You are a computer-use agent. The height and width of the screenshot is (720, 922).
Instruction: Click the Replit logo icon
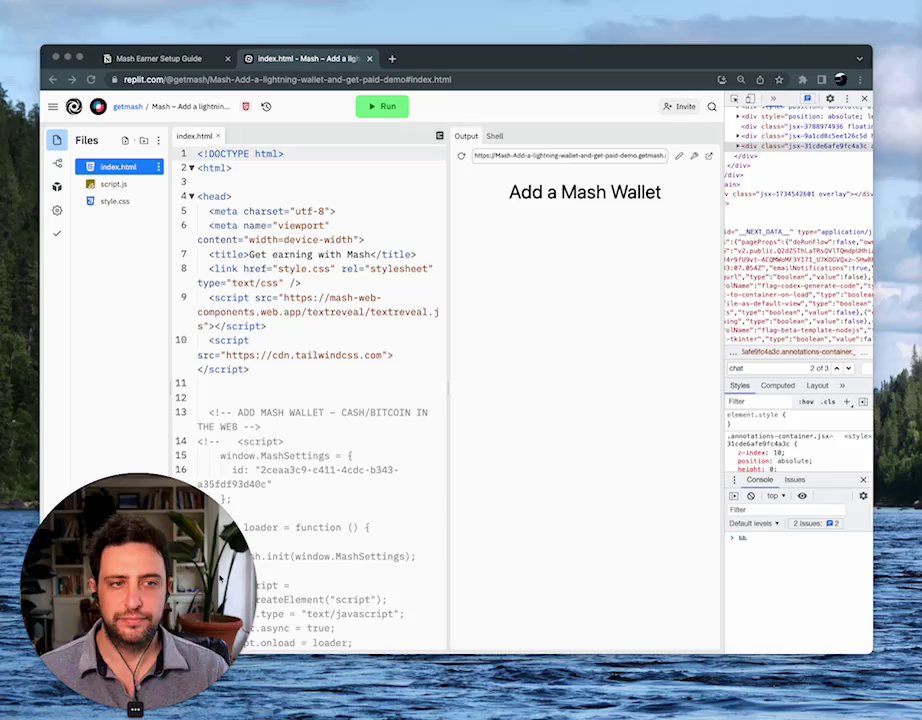tap(74, 106)
